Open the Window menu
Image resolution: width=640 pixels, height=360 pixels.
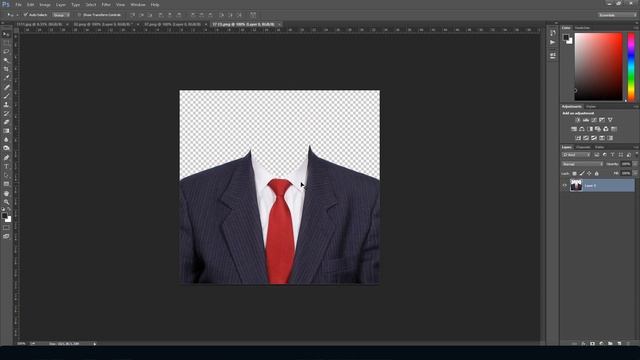coord(138,5)
